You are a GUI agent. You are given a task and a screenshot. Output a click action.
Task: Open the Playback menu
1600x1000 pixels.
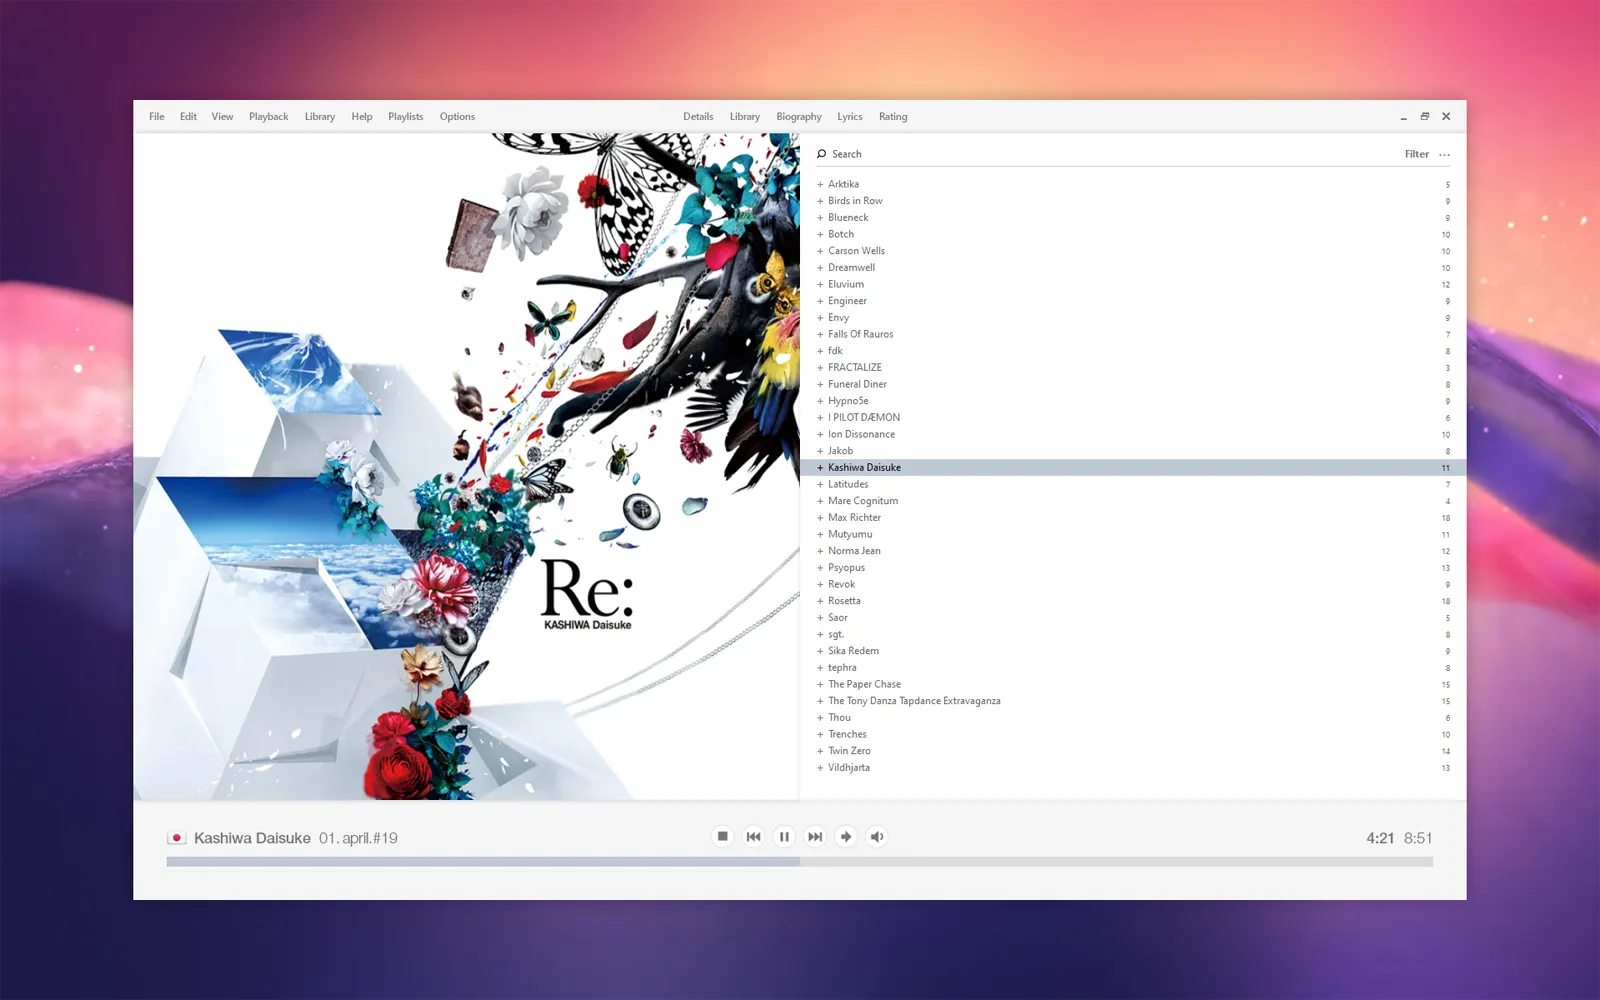[x=268, y=117]
